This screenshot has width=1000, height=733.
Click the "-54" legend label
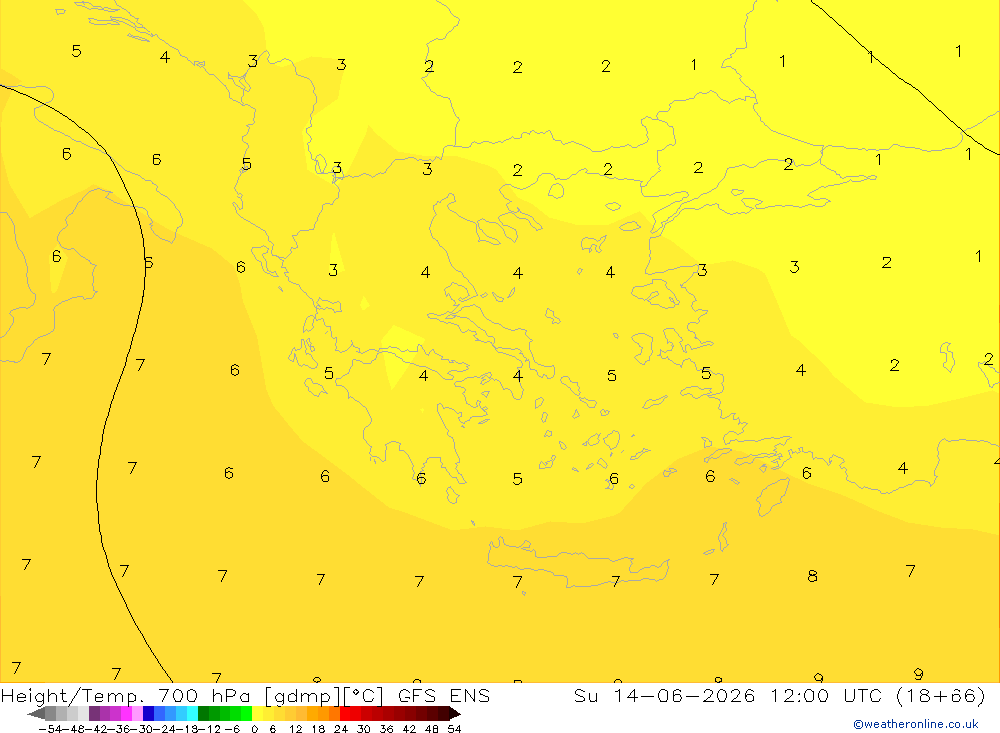coord(50,729)
